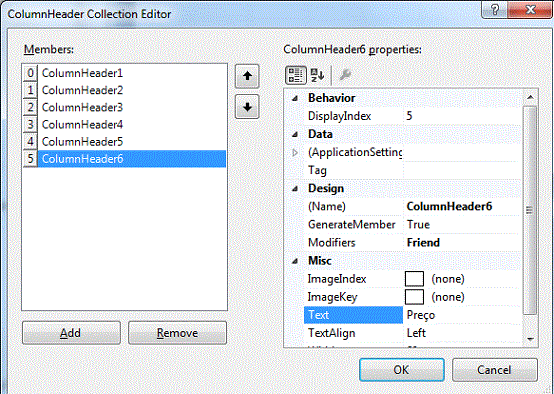Click the ImageIndex preview box
Image resolution: width=554 pixels, height=394 pixels.
pyautogui.click(x=414, y=279)
